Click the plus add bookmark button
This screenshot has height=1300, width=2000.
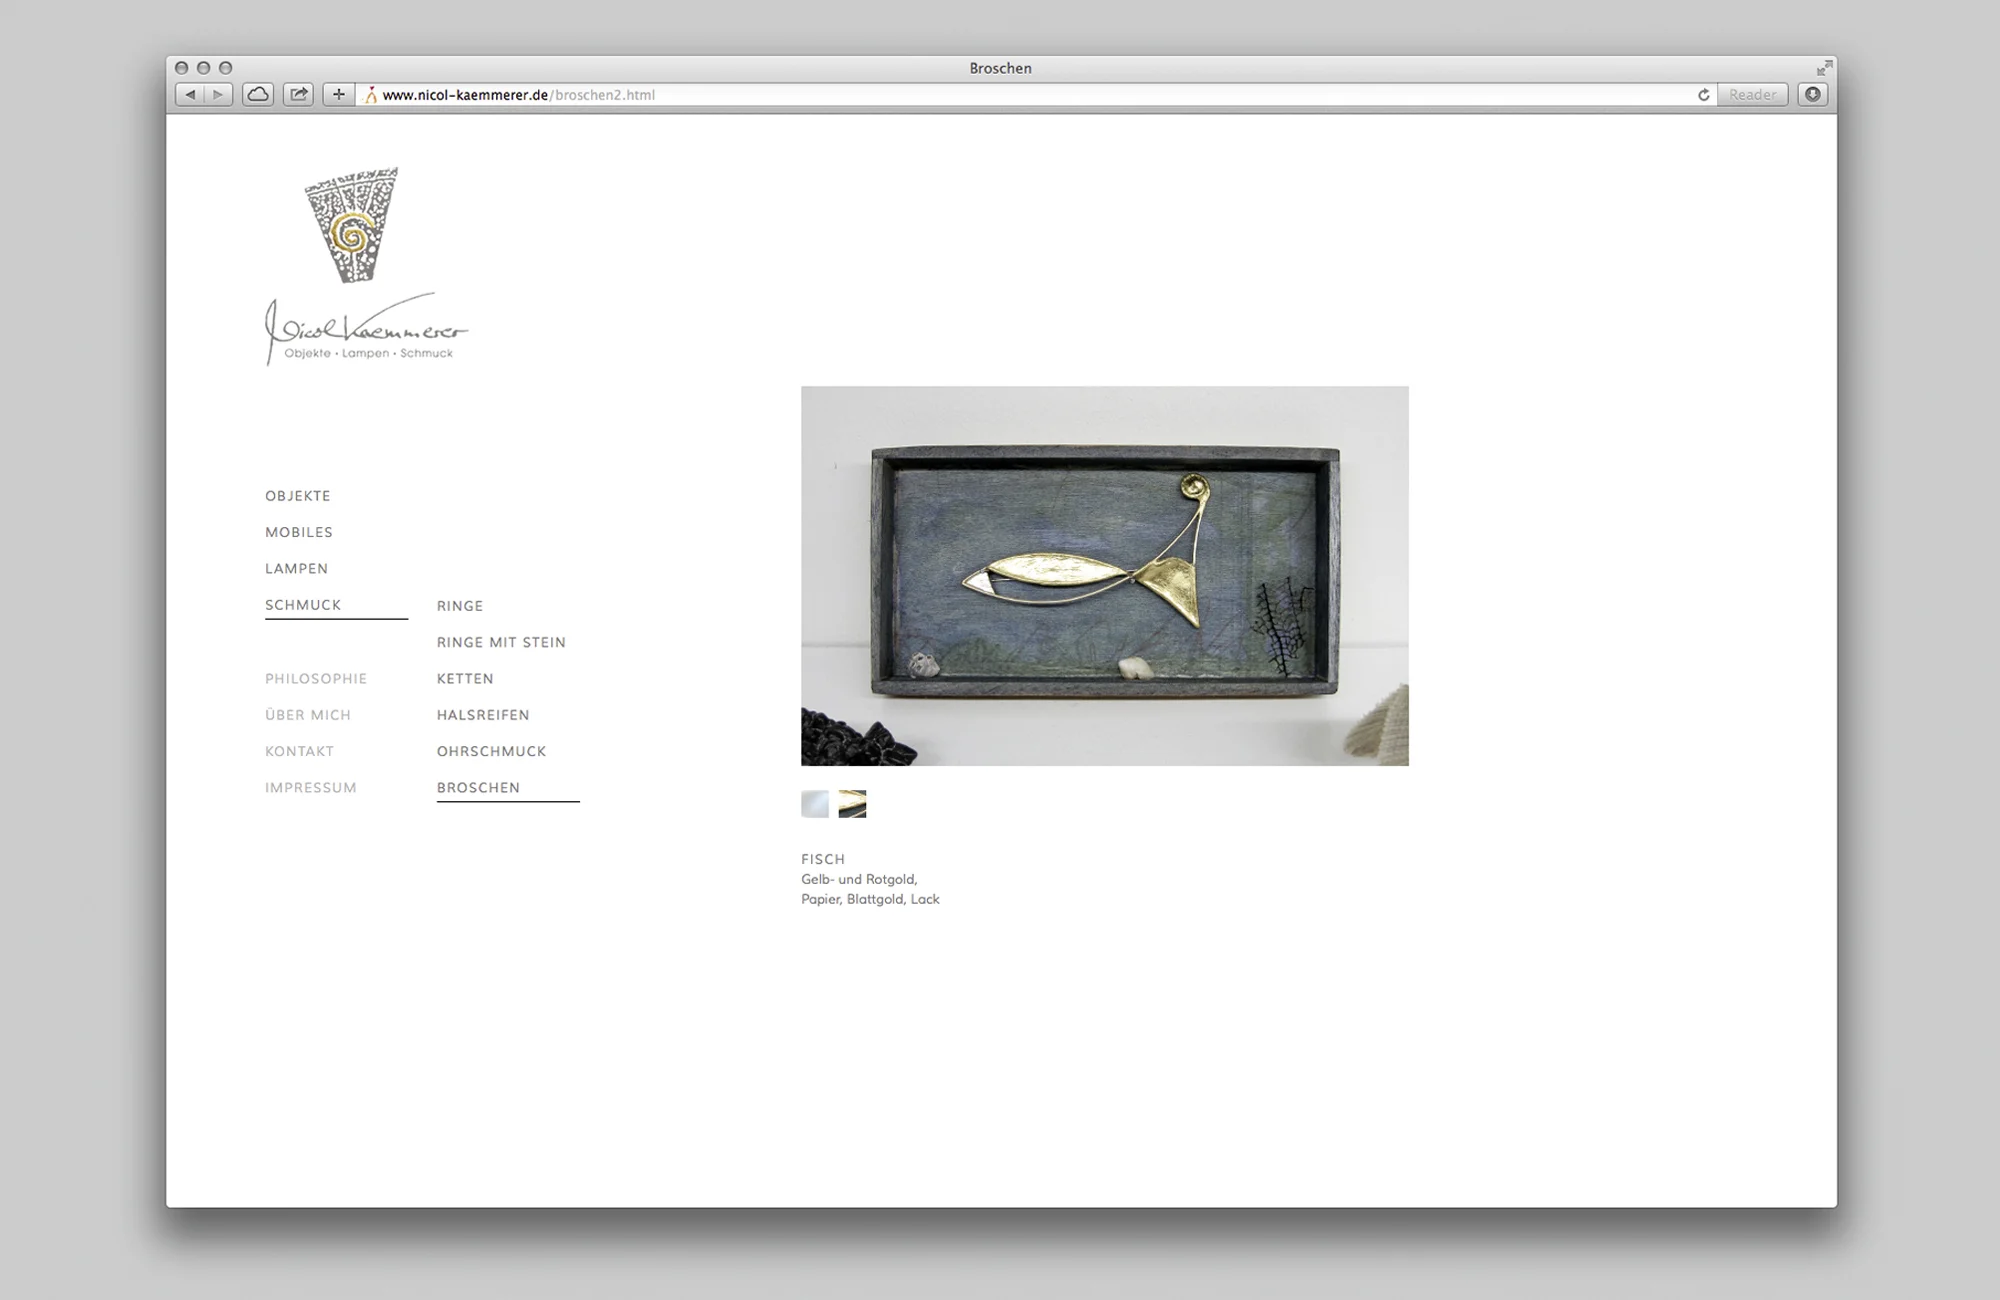coord(339,95)
